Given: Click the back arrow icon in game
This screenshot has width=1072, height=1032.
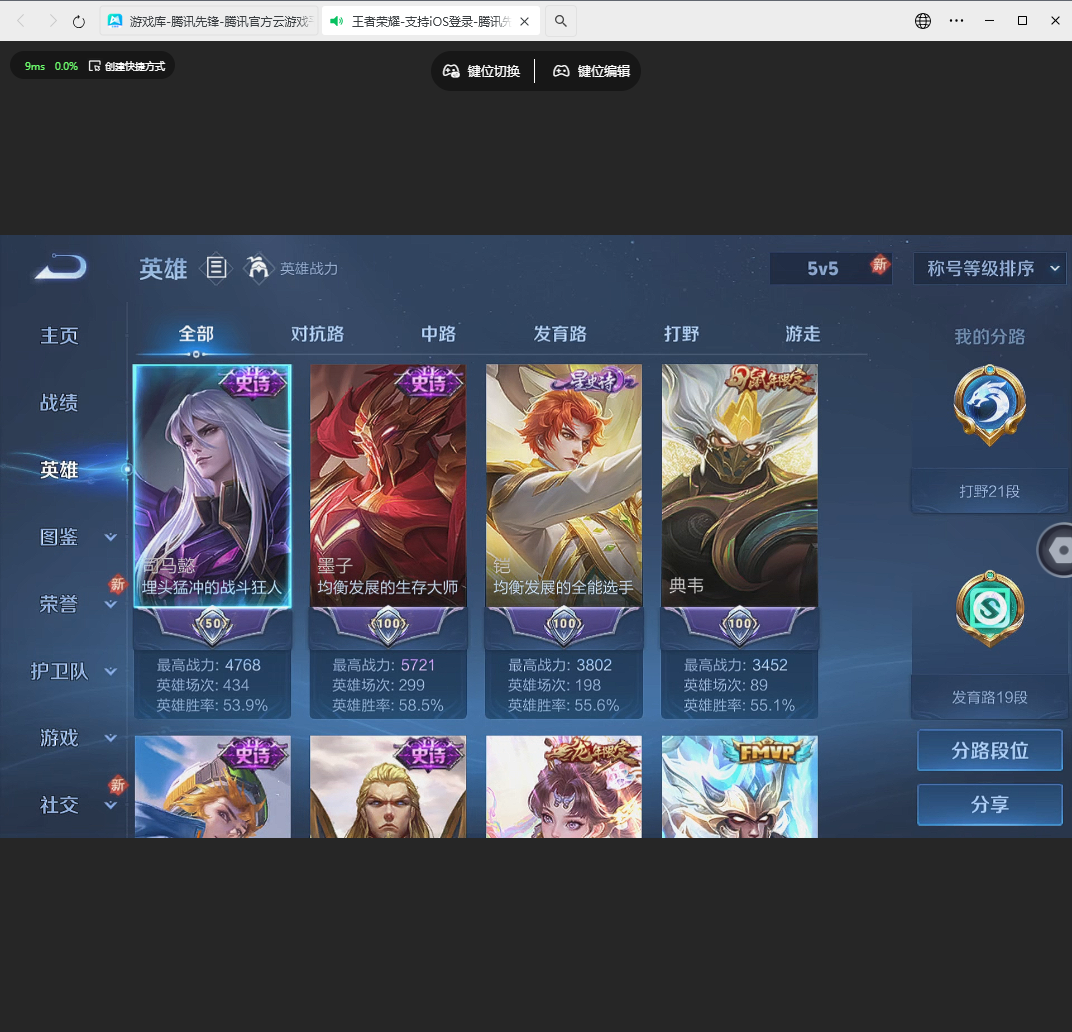Looking at the screenshot, I should pyautogui.click(x=61, y=267).
